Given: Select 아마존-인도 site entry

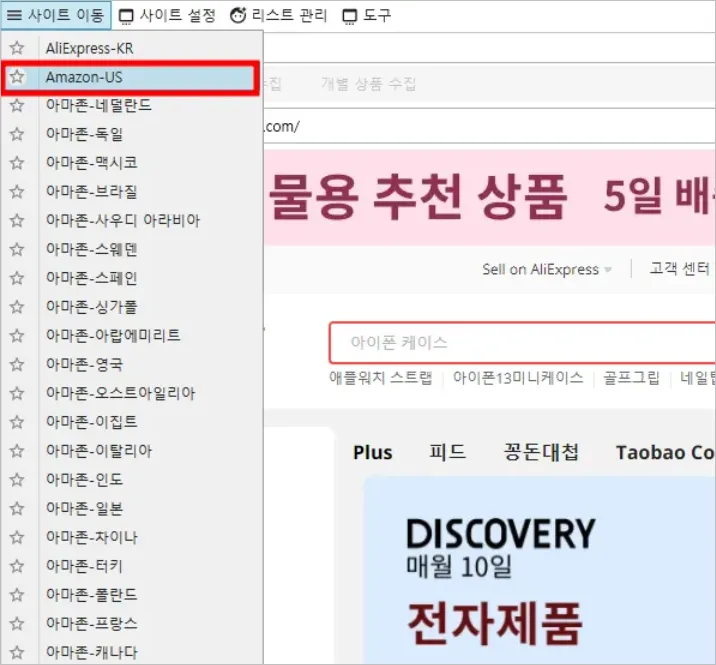Looking at the screenshot, I should [132, 480].
